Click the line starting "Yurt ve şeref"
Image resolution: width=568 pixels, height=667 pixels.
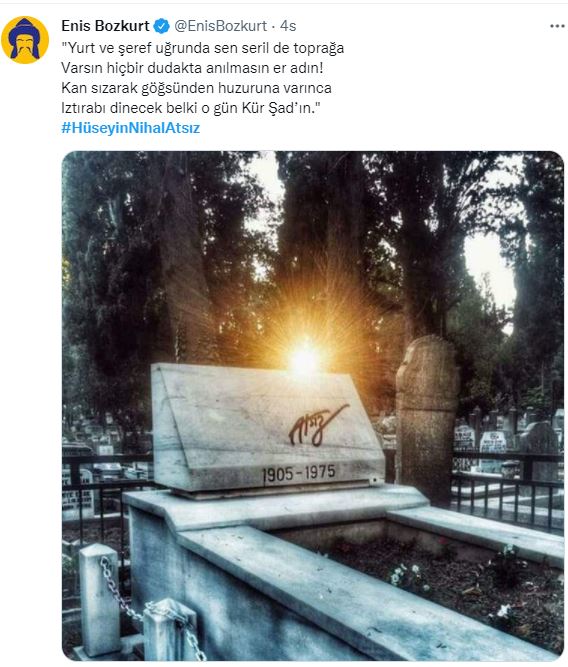tap(203, 48)
